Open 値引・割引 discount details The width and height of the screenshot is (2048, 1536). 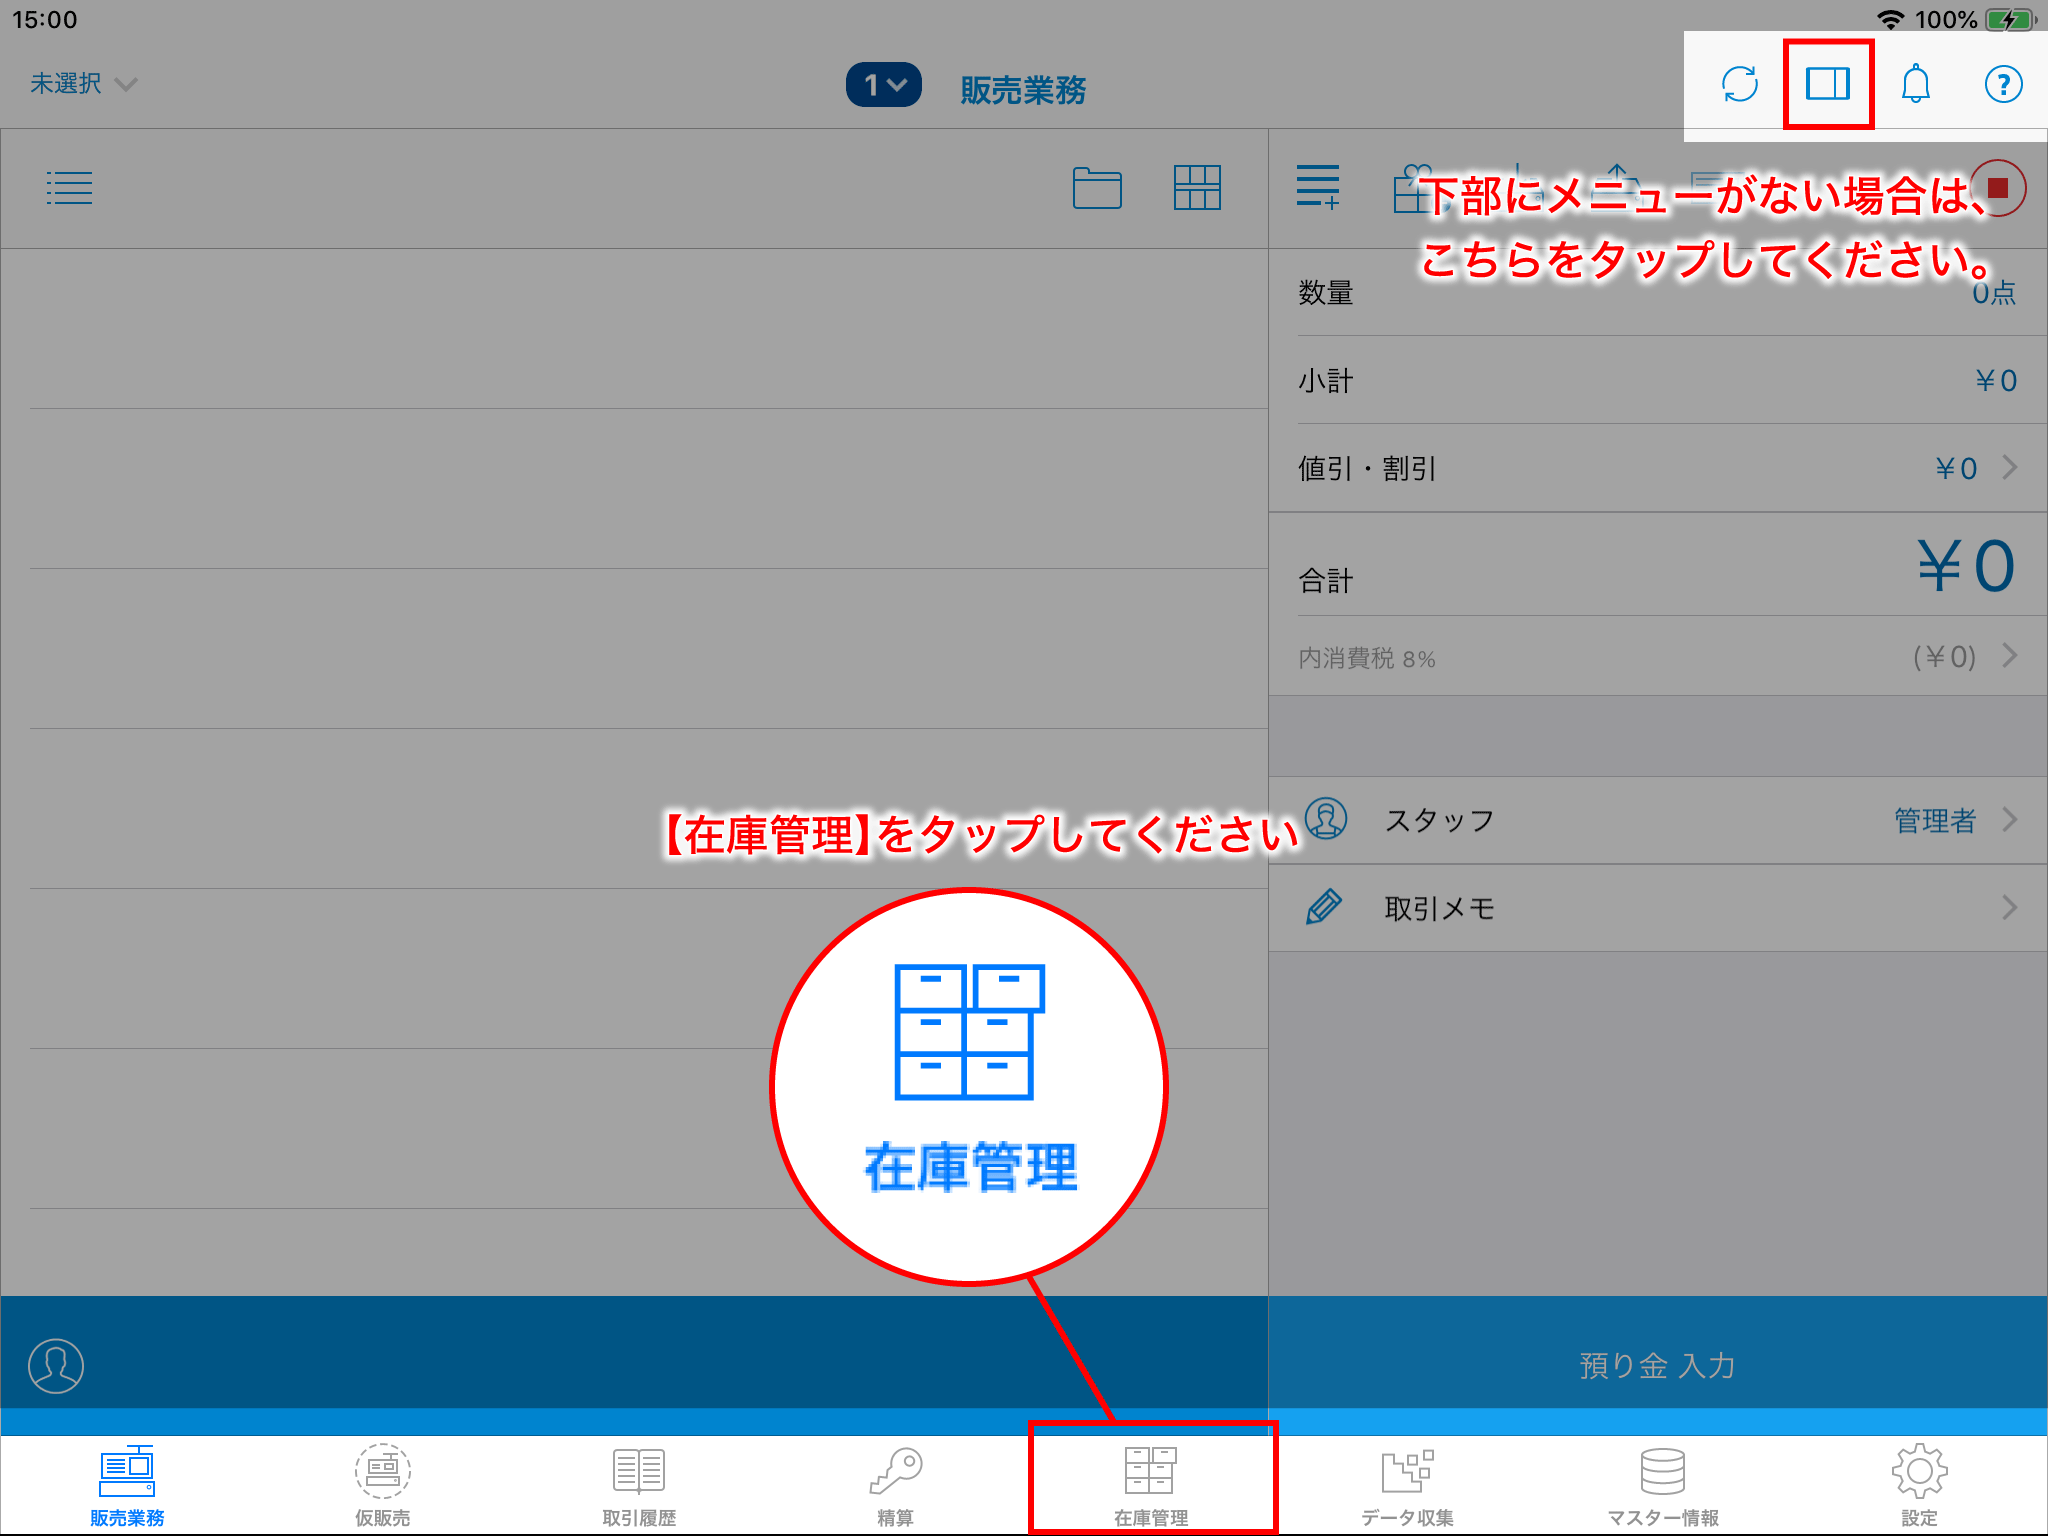pyautogui.click(x=1657, y=468)
